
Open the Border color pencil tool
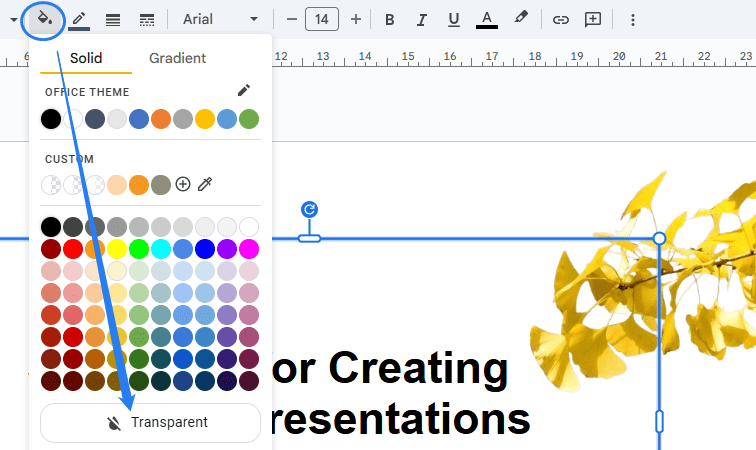click(x=79, y=20)
